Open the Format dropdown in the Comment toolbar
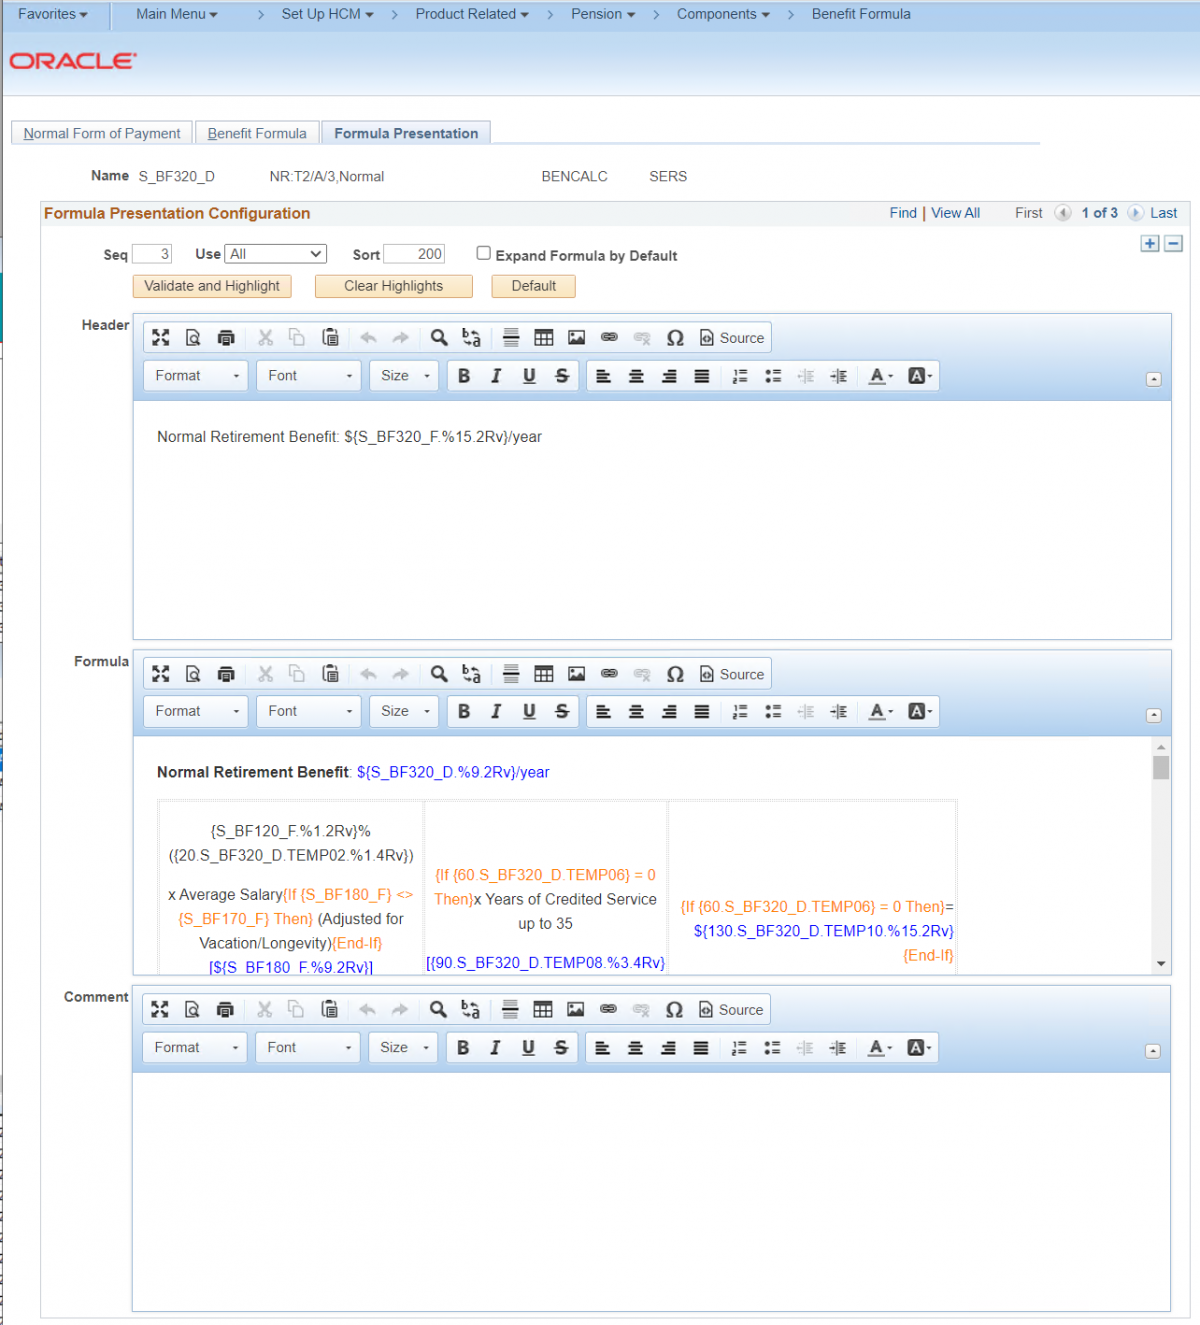1200x1325 pixels. coord(194,1047)
